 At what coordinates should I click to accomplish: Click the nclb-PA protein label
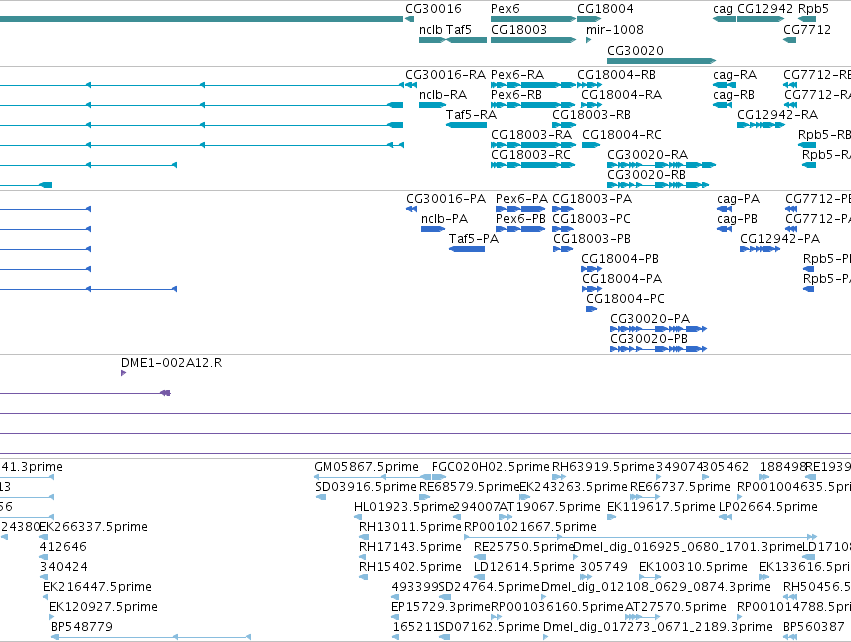pyautogui.click(x=444, y=219)
